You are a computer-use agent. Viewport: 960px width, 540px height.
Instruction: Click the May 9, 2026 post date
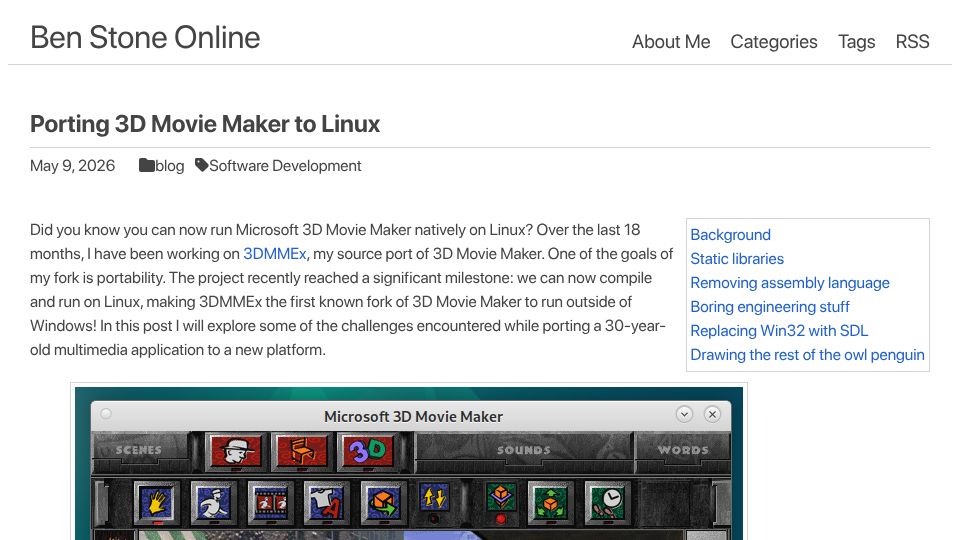tap(72, 166)
